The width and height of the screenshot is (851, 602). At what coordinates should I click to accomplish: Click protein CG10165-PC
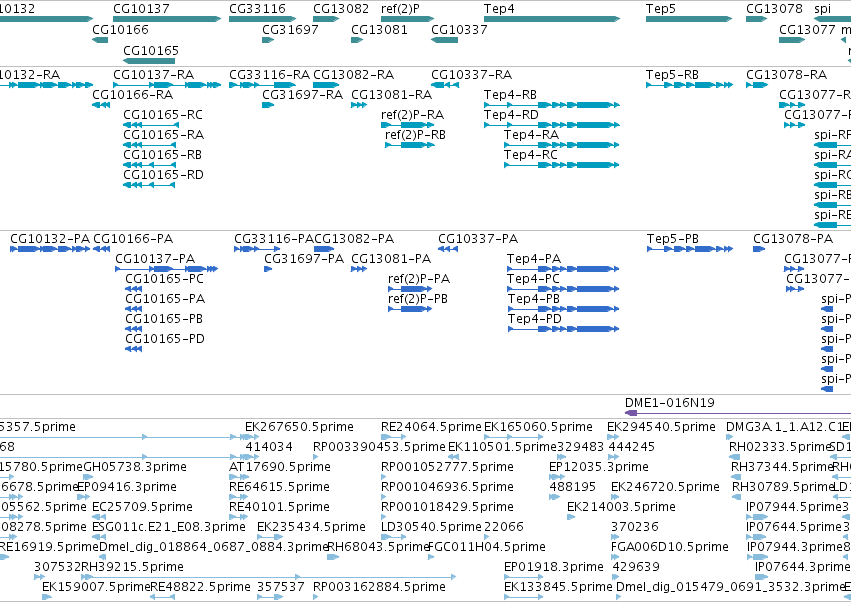[165, 279]
